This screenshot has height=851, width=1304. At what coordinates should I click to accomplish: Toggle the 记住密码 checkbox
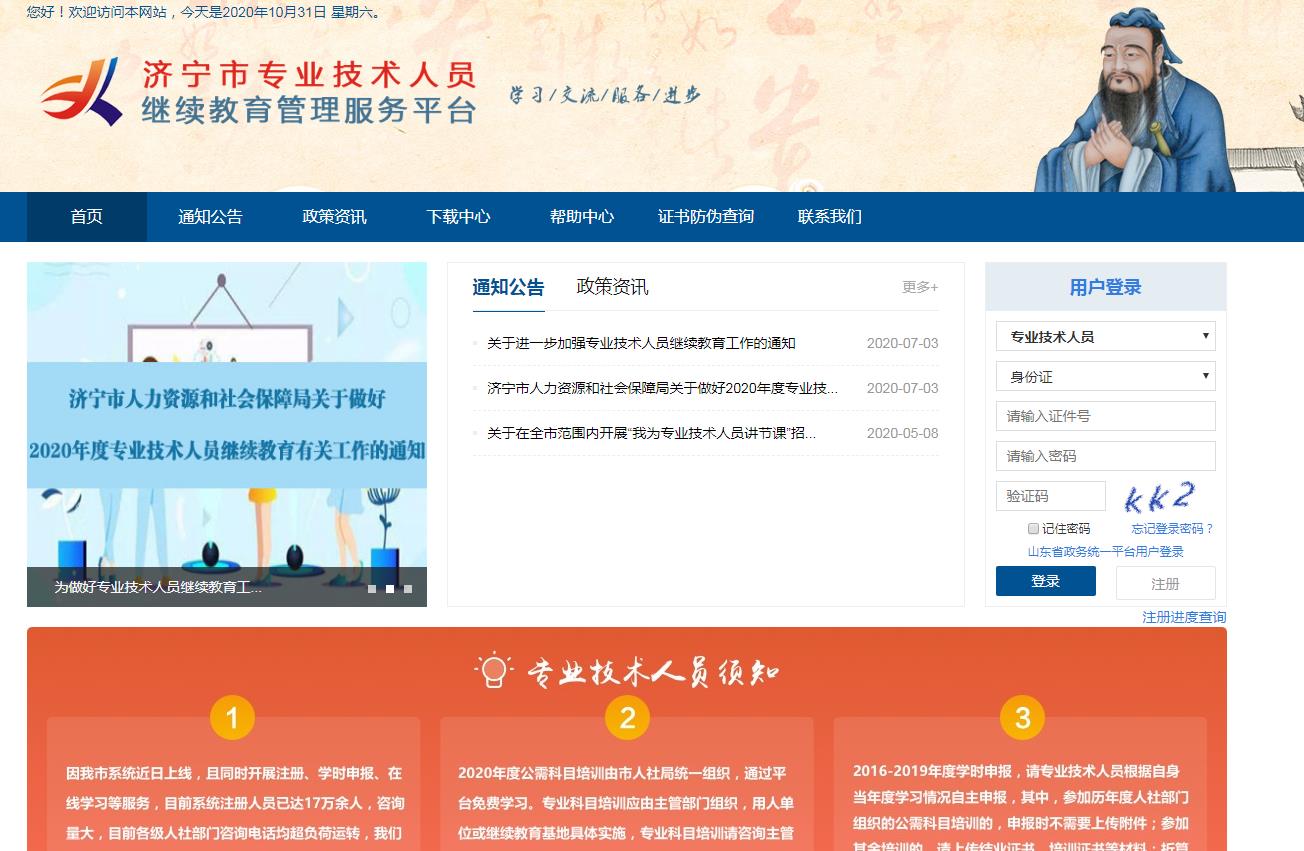point(1033,529)
